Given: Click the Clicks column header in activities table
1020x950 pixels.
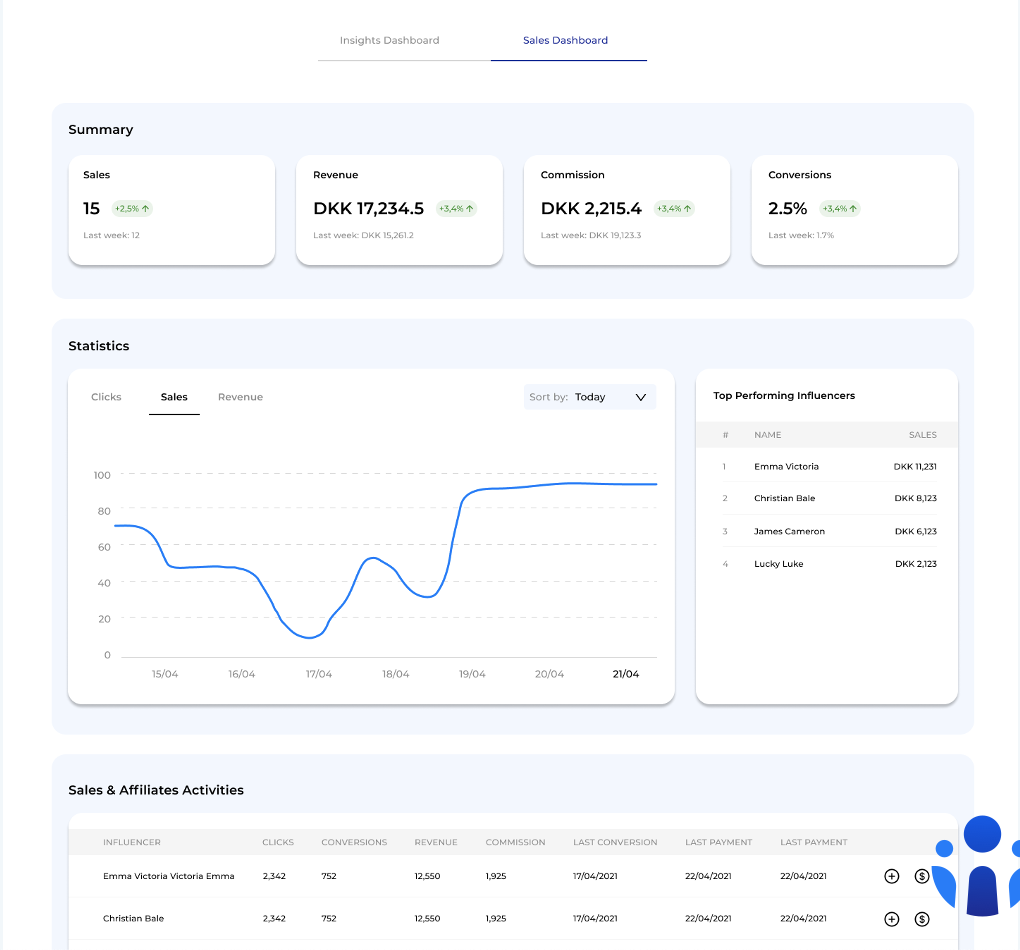Looking at the screenshot, I should tap(278, 842).
